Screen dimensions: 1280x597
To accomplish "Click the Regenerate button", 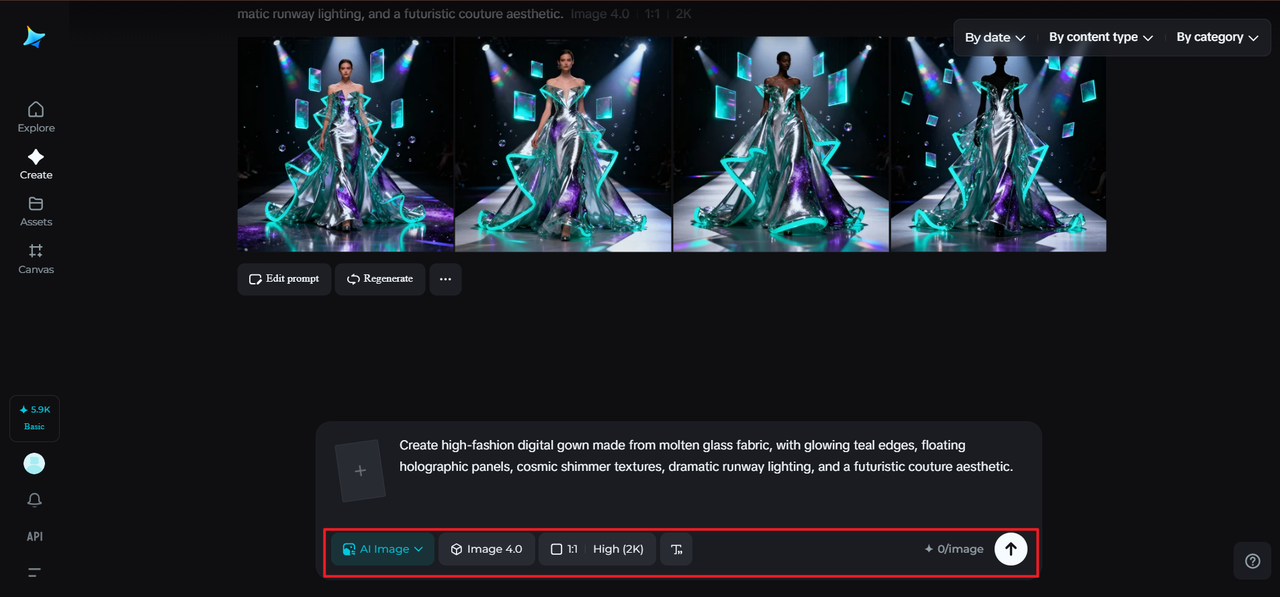I will [x=380, y=279].
